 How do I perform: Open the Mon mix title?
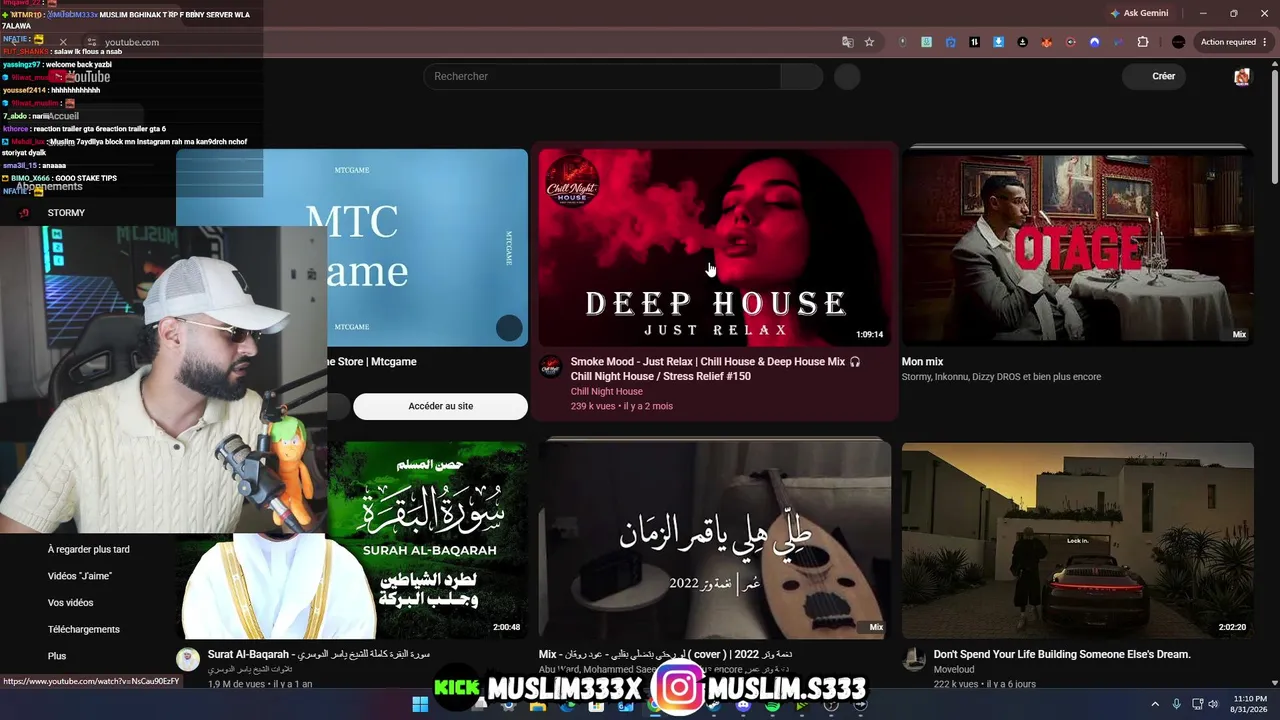[x=923, y=362]
